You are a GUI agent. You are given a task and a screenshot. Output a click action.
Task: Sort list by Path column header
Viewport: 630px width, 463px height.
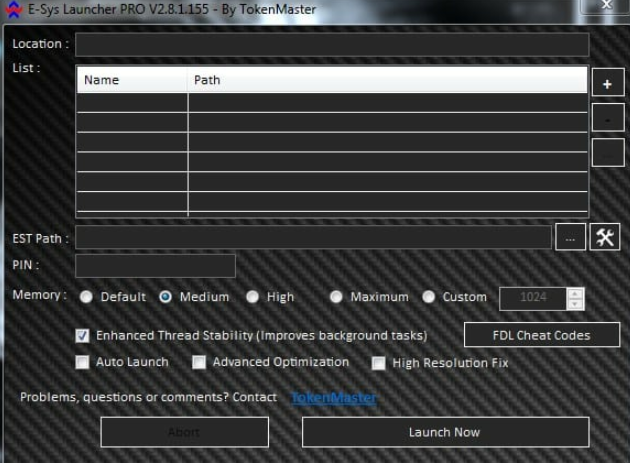387,80
